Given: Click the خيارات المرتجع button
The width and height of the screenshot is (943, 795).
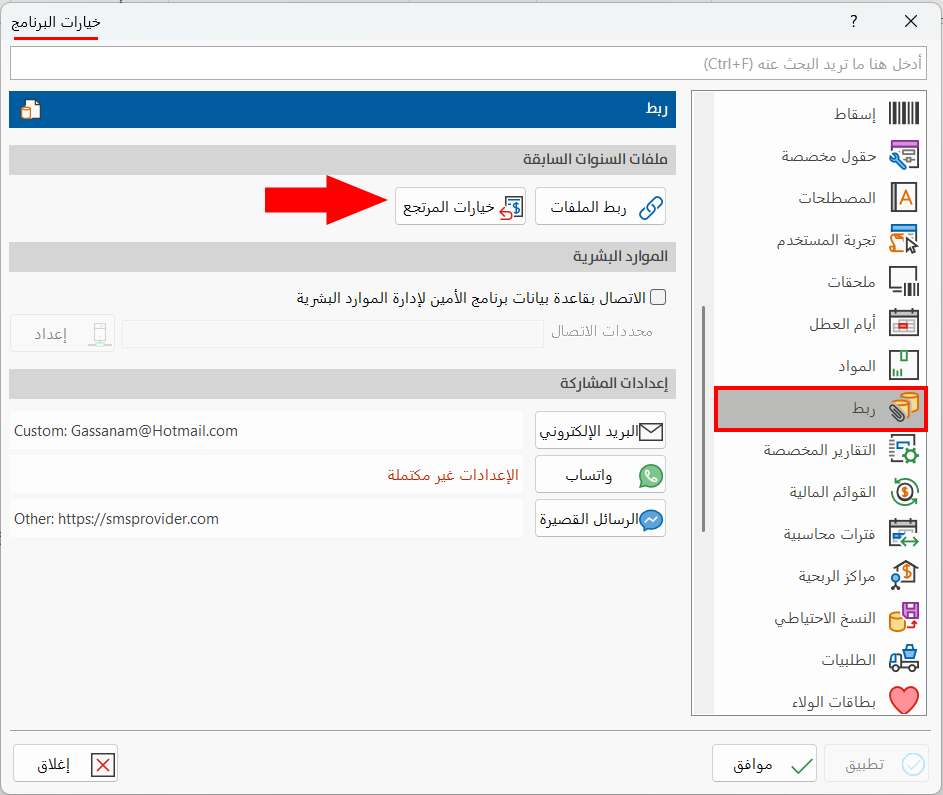Looking at the screenshot, I should tap(460, 206).
